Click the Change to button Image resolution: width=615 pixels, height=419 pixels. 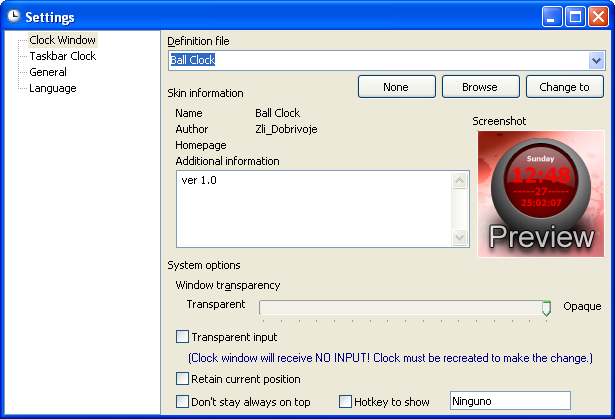coord(564,87)
